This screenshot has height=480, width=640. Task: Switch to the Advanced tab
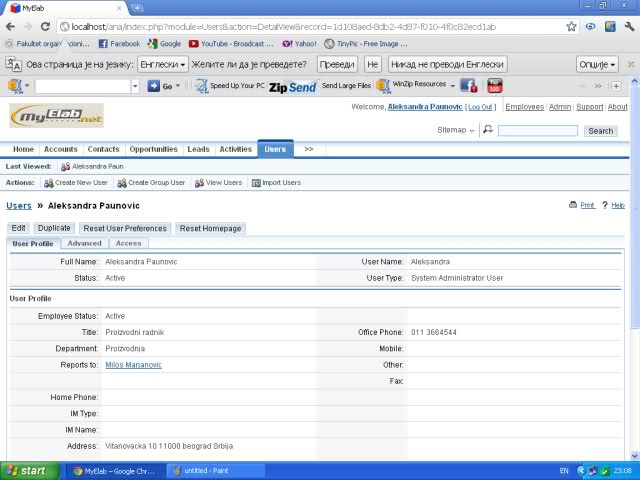click(x=84, y=243)
